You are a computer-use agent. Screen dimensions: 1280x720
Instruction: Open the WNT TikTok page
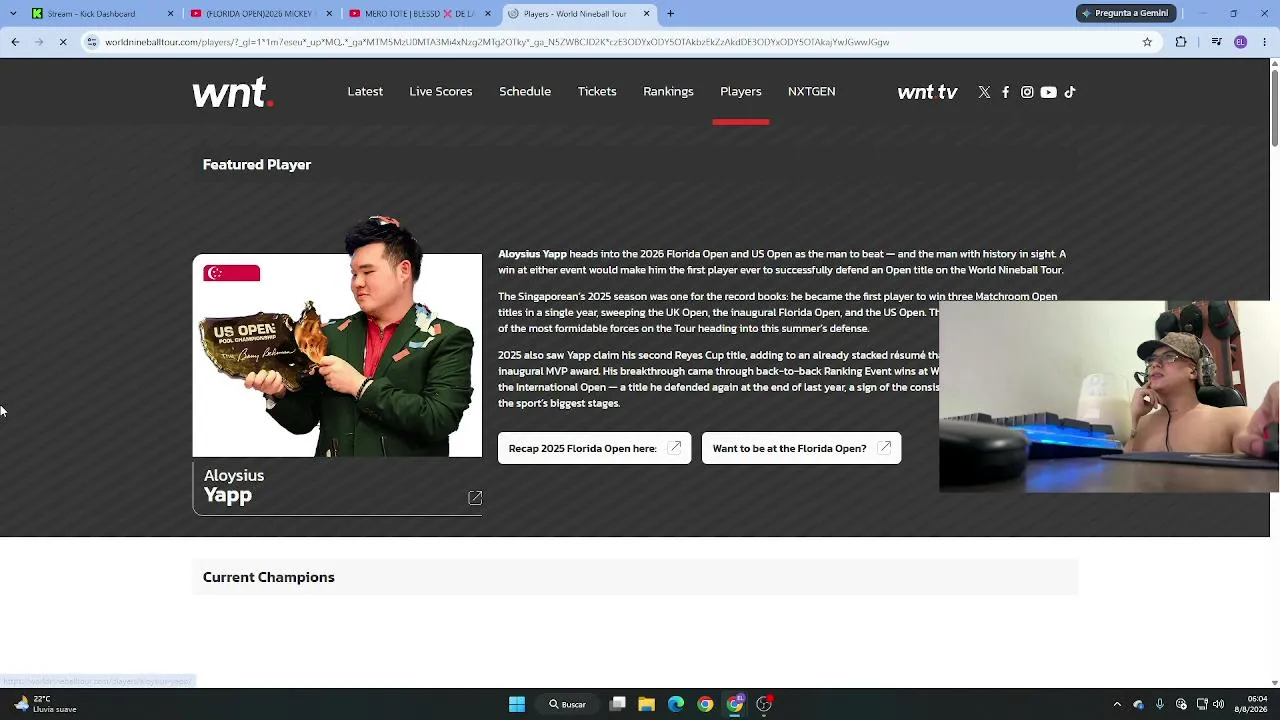(x=1070, y=92)
